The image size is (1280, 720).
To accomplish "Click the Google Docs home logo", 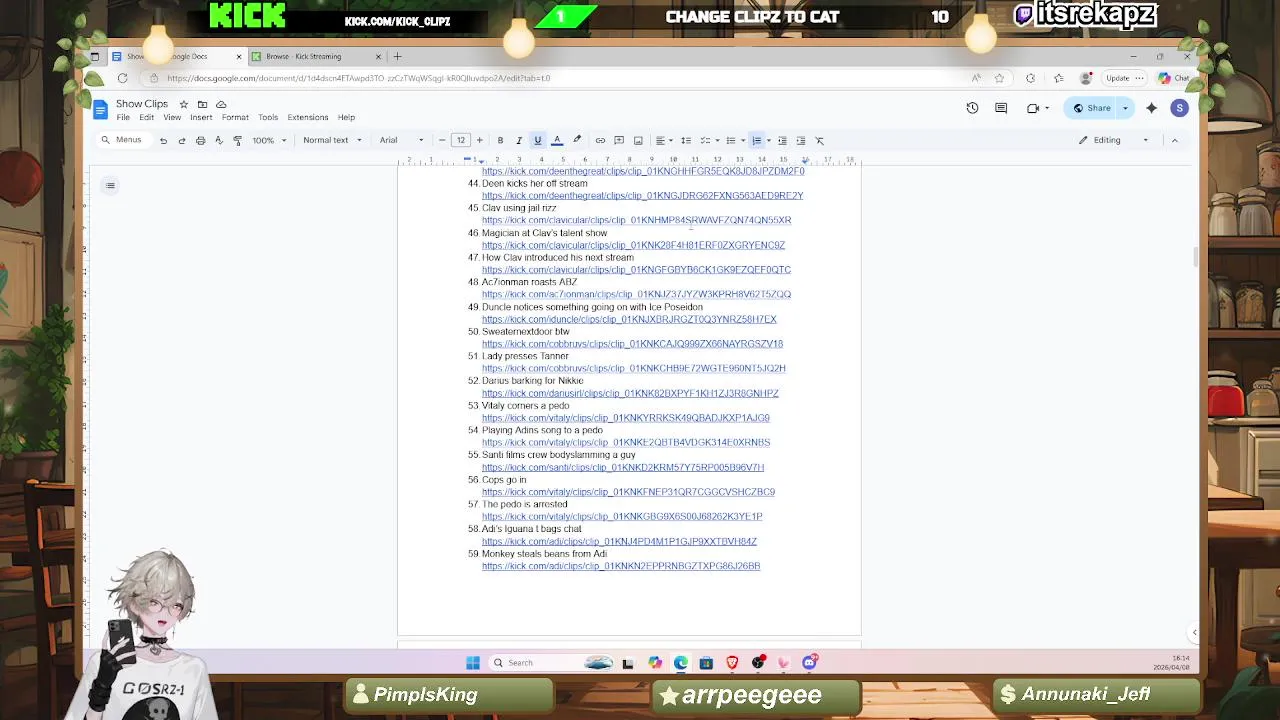I will point(100,109).
